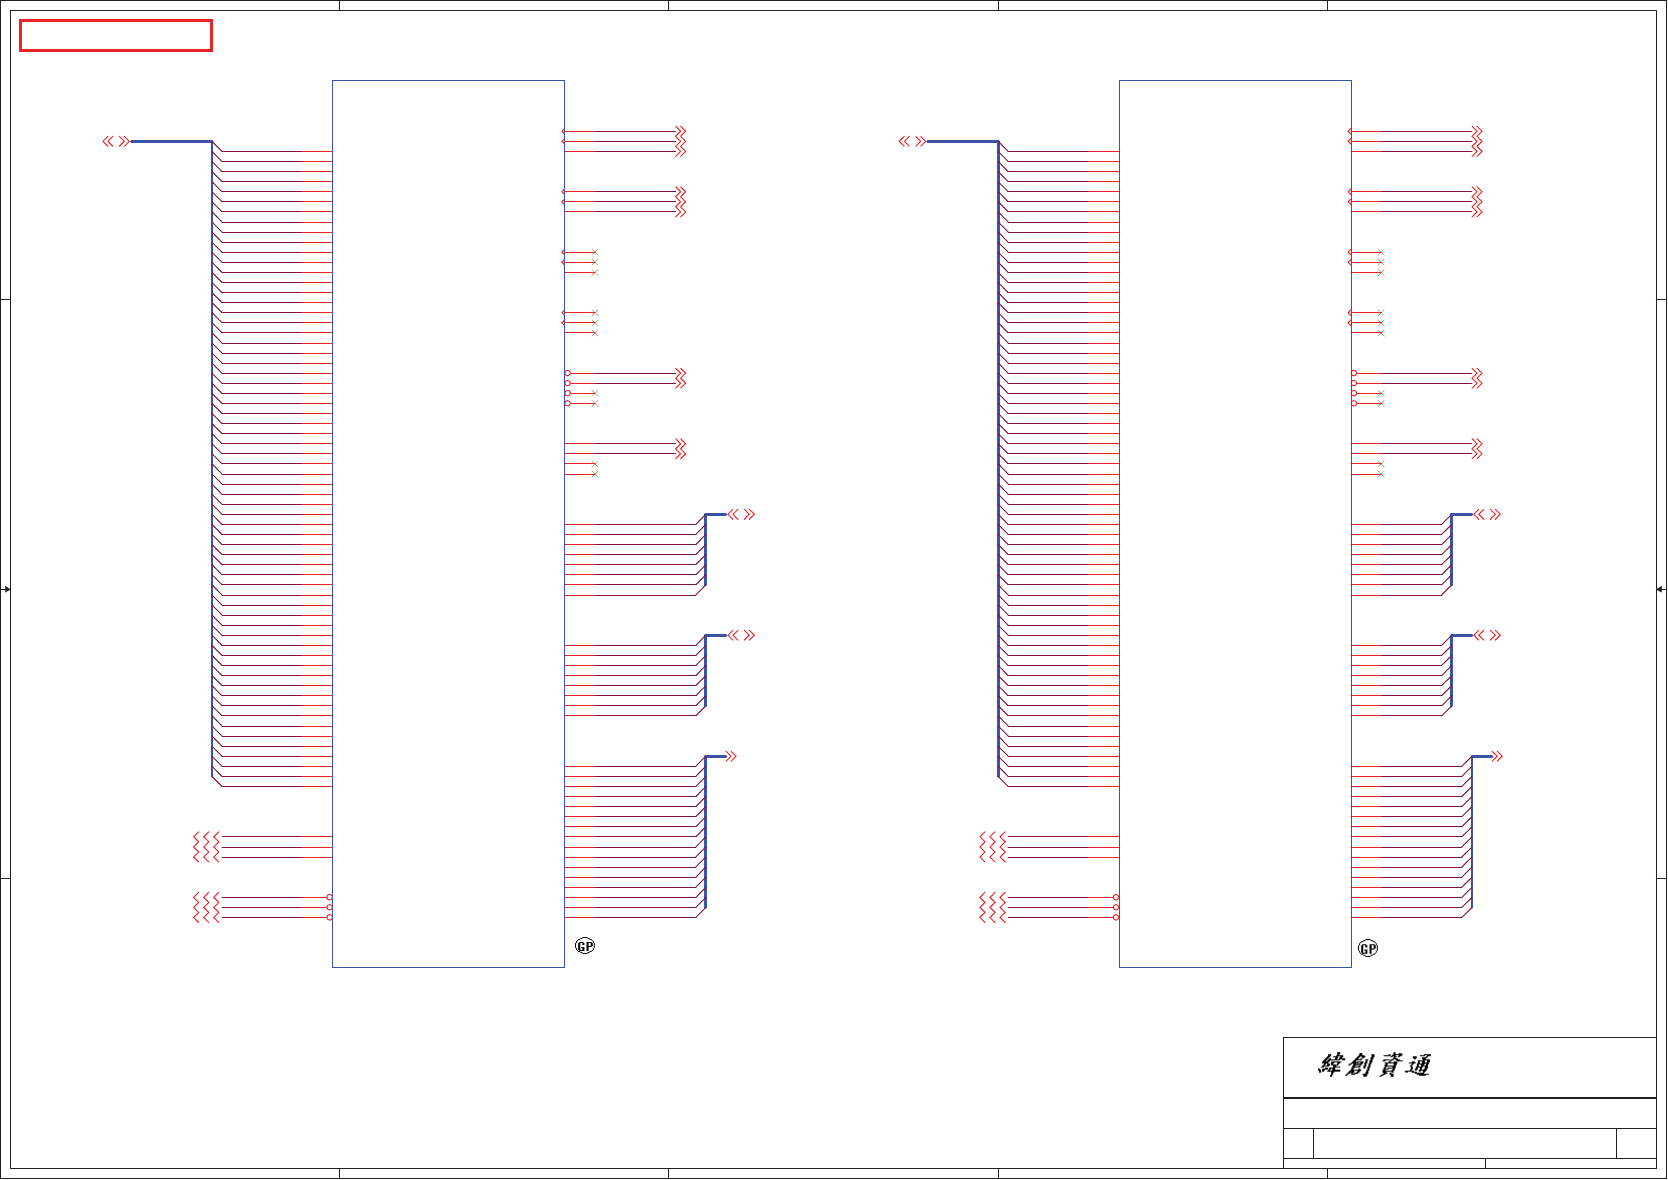Select the single-arrow output bus port of left block
Image resolution: width=1668 pixels, height=1180 pixels.
click(731, 757)
